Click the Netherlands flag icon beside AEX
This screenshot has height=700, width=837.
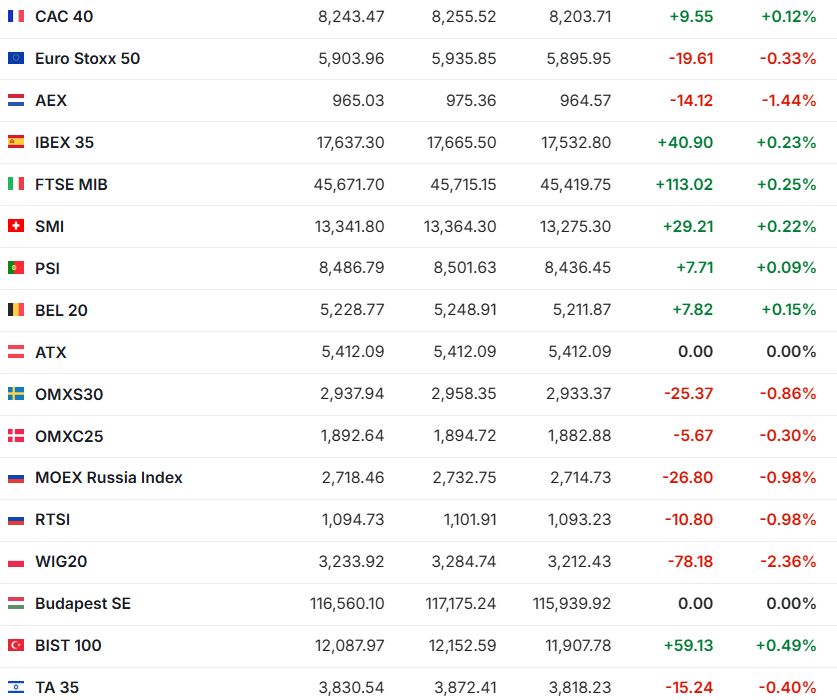click(x=16, y=100)
